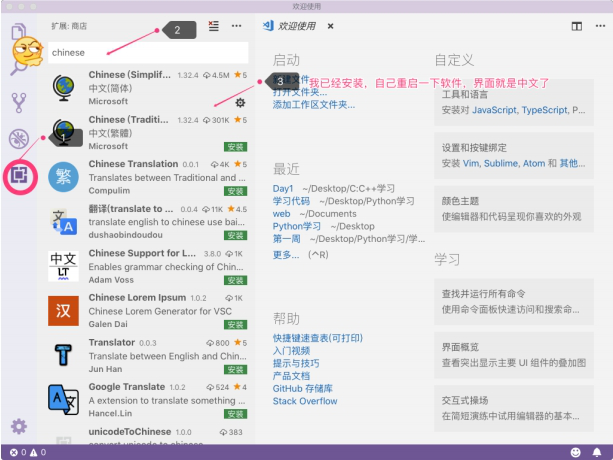The width and height of the screenshot is (613, 460).
Task: Click TypeScript link in 工具和语言
Action: (x=545, y=110)
